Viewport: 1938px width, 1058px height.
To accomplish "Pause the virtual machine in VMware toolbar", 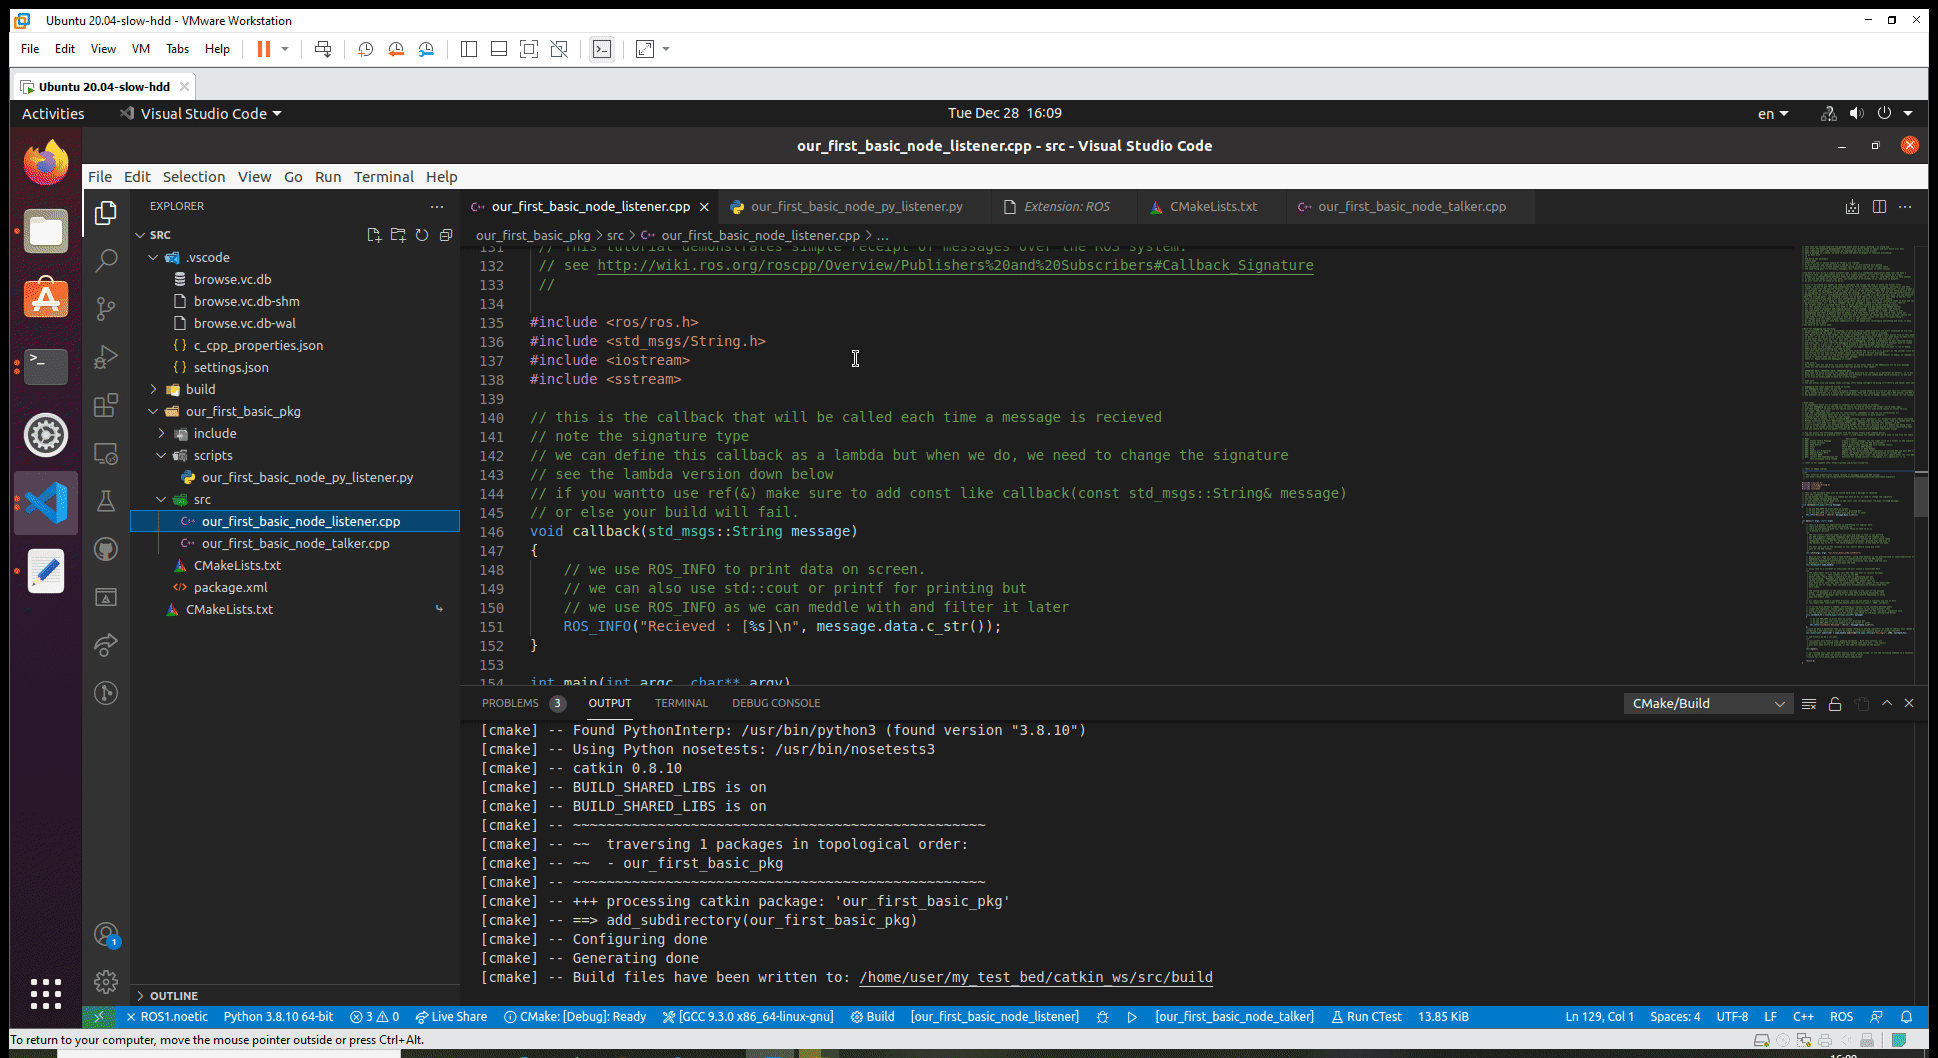I will [264, 49].
